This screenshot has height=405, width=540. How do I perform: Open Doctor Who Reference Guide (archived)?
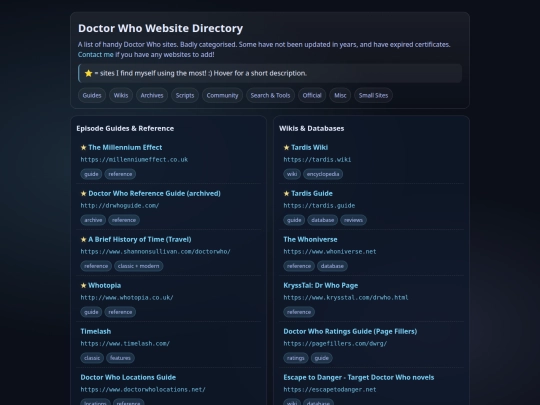click(x=154, y=194)
